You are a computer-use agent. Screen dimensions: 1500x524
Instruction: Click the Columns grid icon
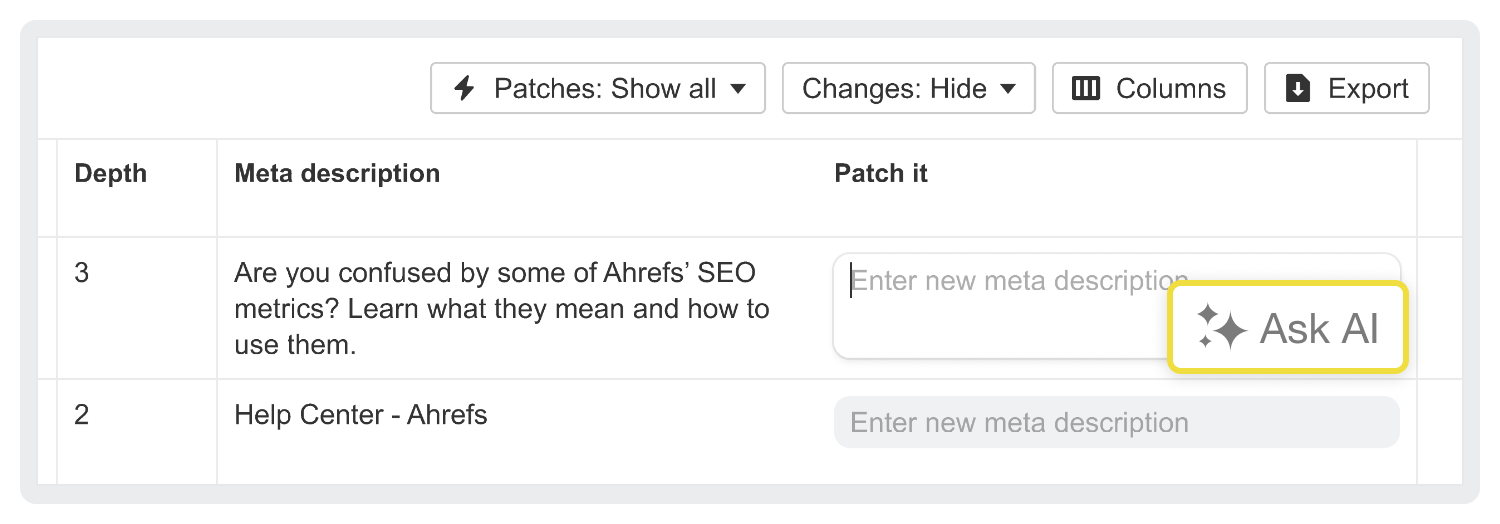tap(1086, 88)
